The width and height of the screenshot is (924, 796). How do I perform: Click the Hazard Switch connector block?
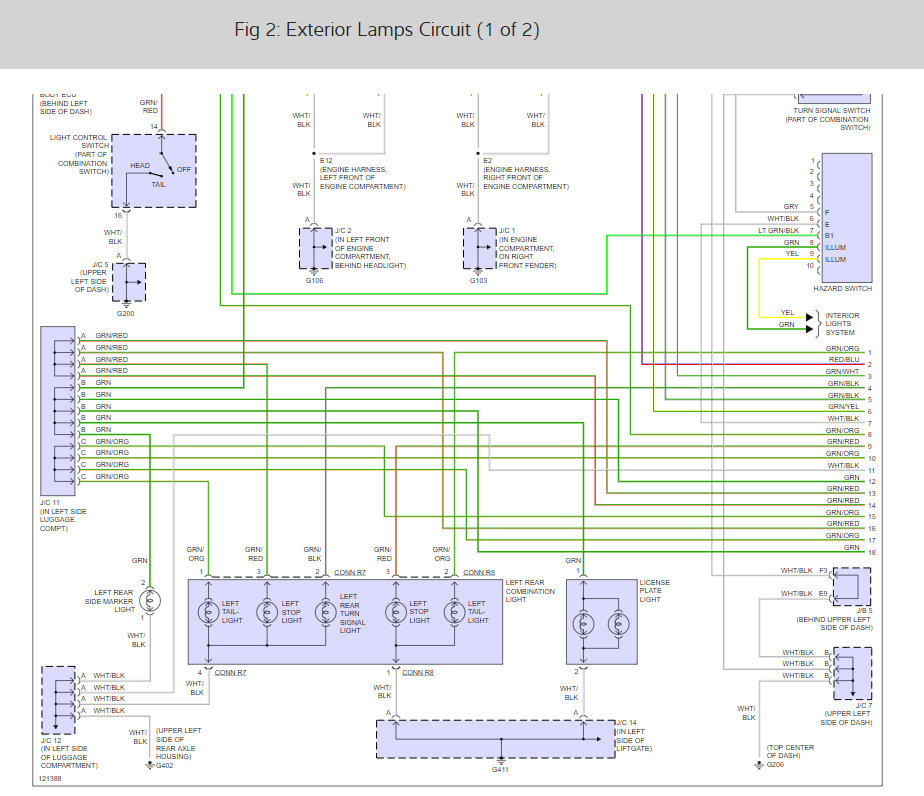coord(847,218)
